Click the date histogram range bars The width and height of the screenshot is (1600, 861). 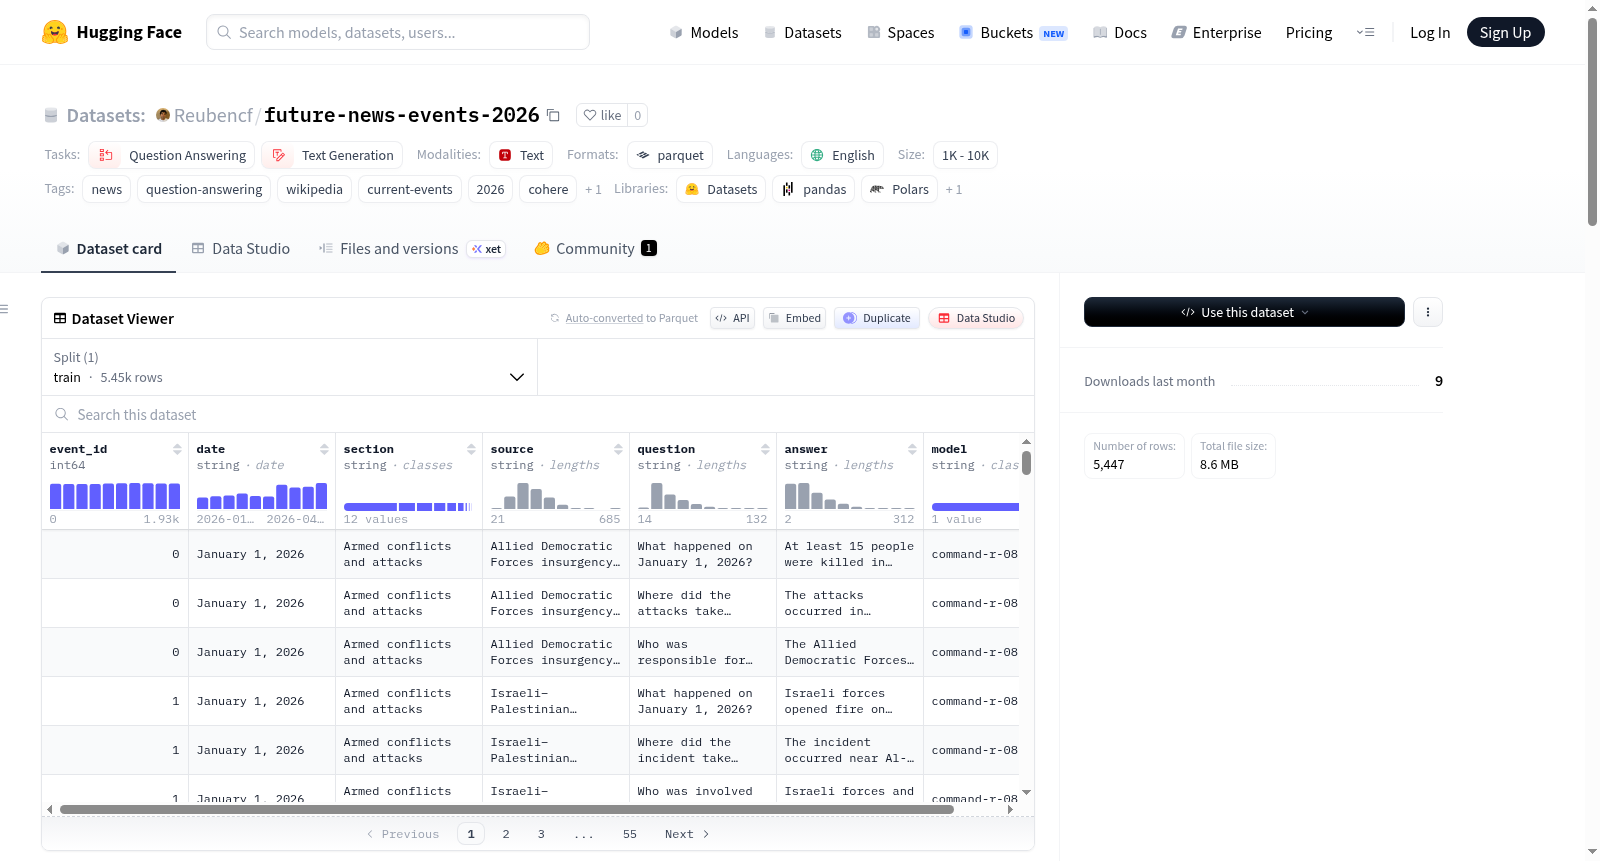tap(262, 496)
